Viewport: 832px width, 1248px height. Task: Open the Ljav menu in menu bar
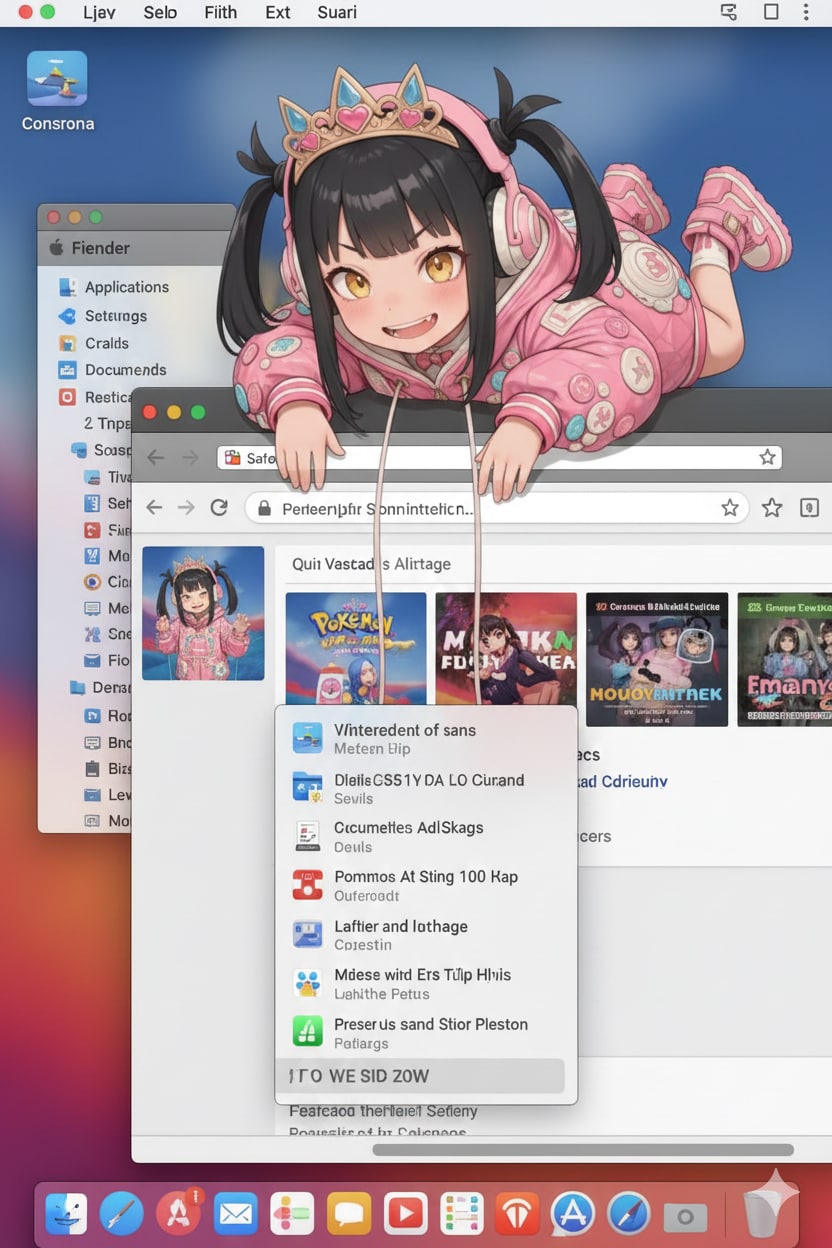point(100,12)
